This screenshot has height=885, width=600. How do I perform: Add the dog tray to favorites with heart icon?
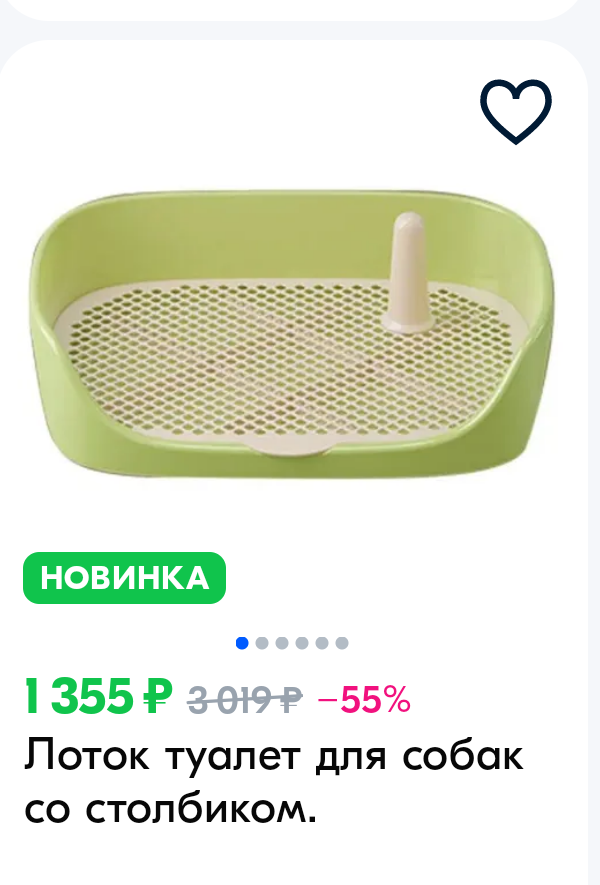point(516,111)
